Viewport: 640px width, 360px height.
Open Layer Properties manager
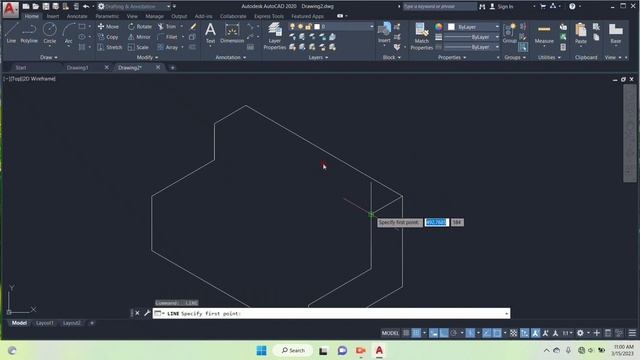point(275,36)
